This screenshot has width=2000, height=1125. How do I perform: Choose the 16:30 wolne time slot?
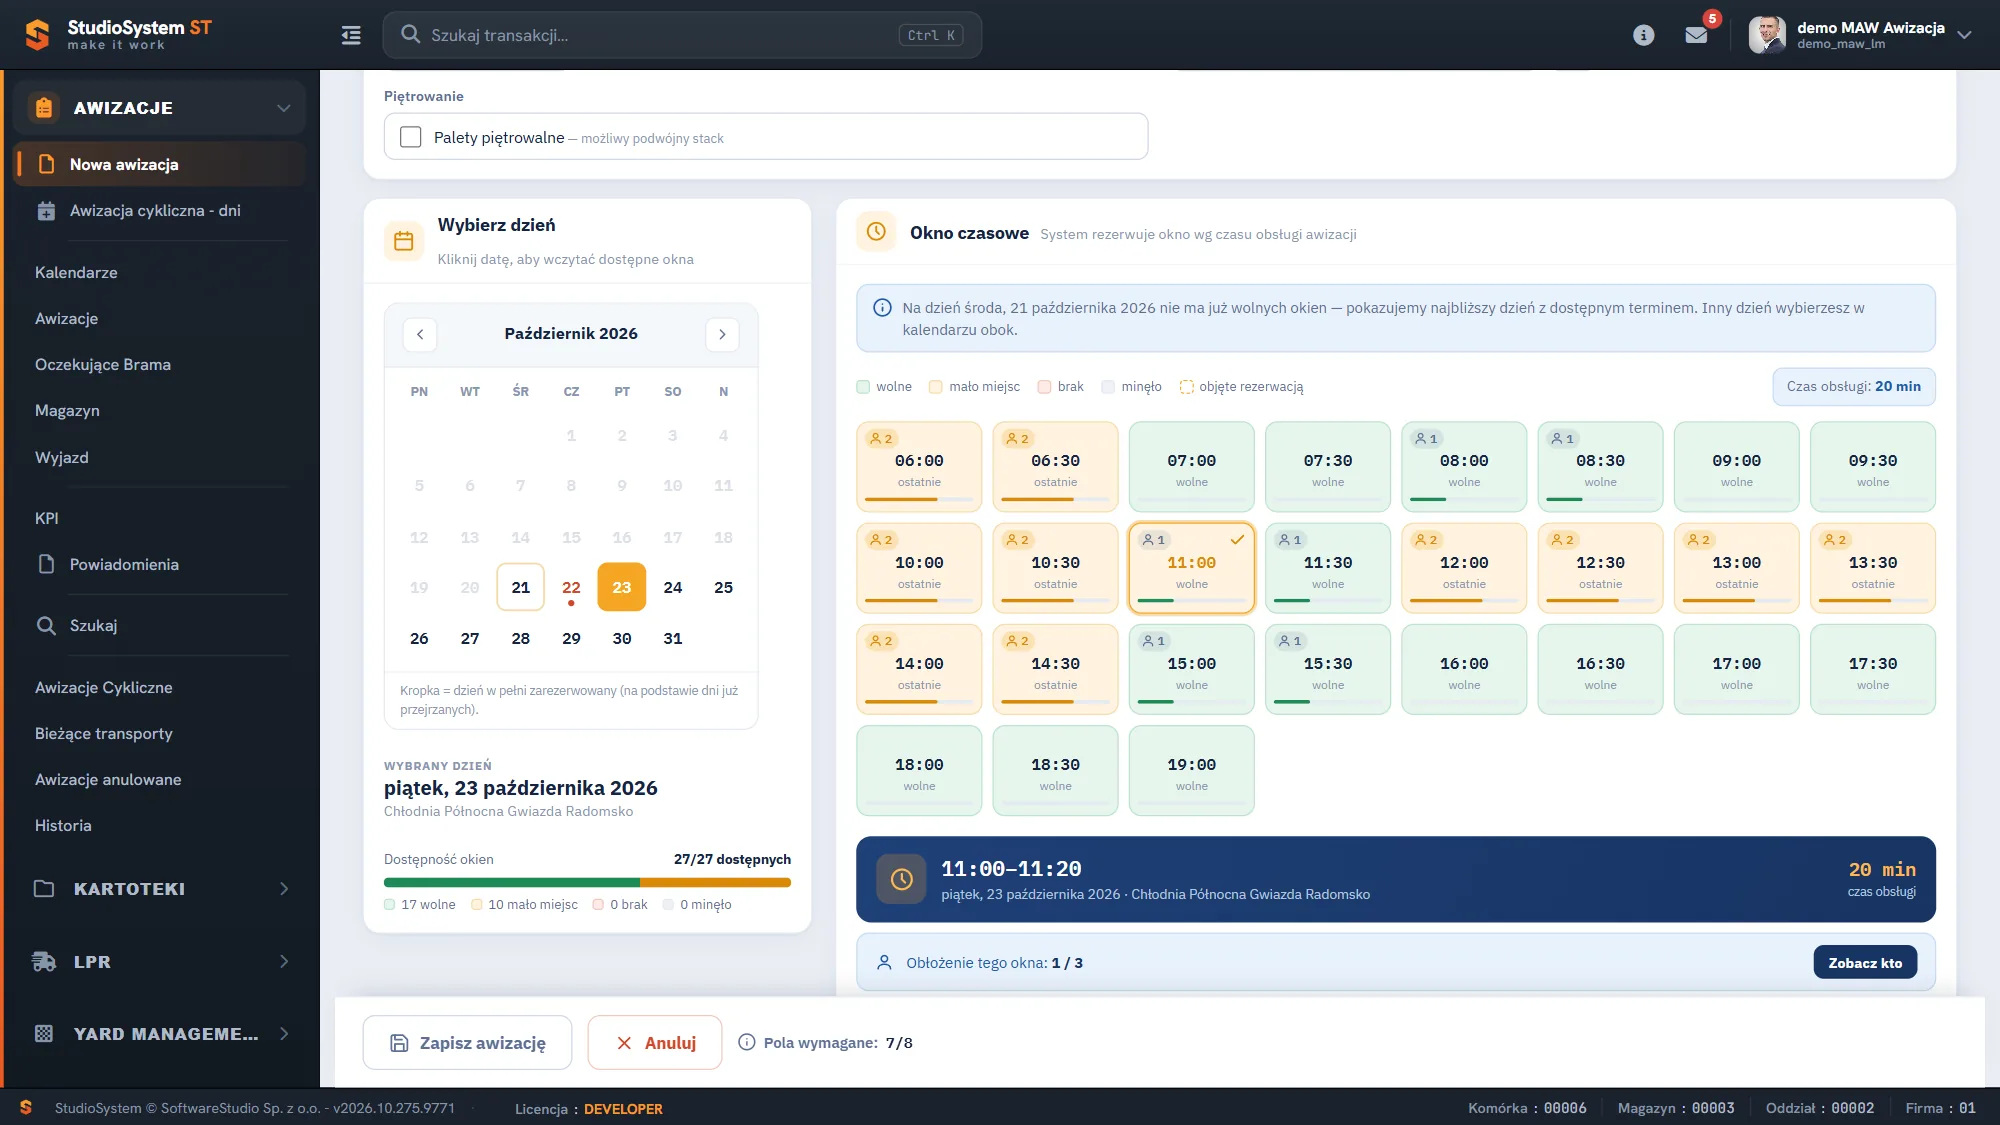coord(1600,669)
